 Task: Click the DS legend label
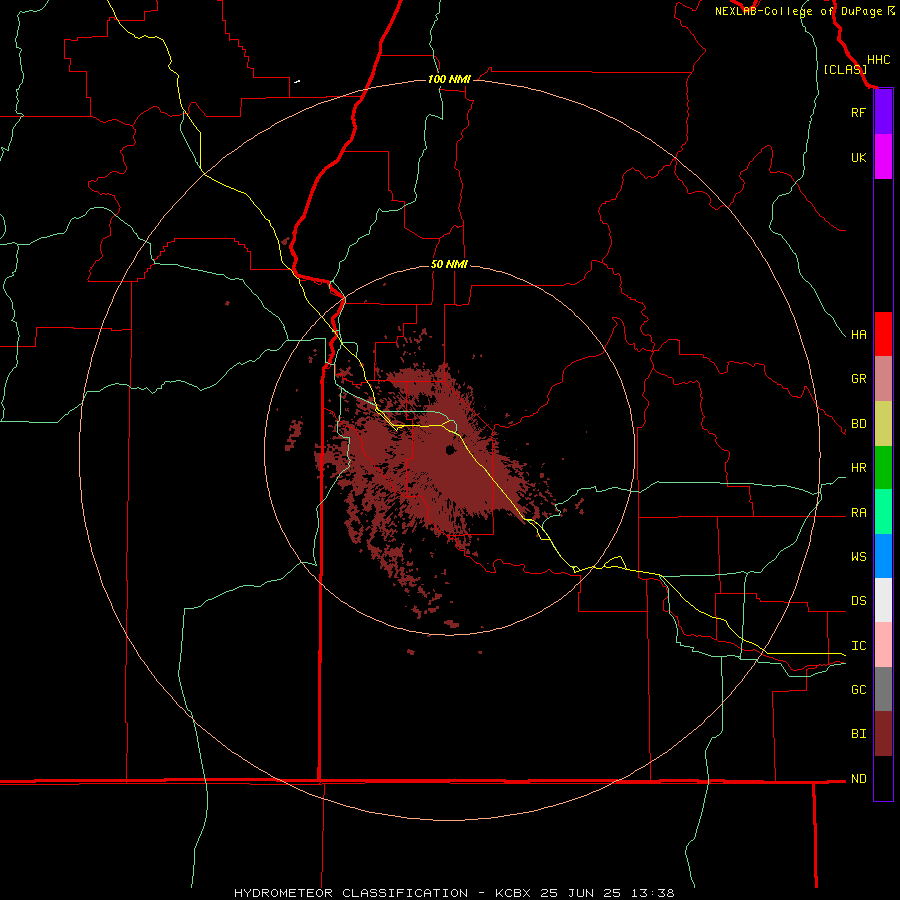pyautogui.click(x=858, y=601)
